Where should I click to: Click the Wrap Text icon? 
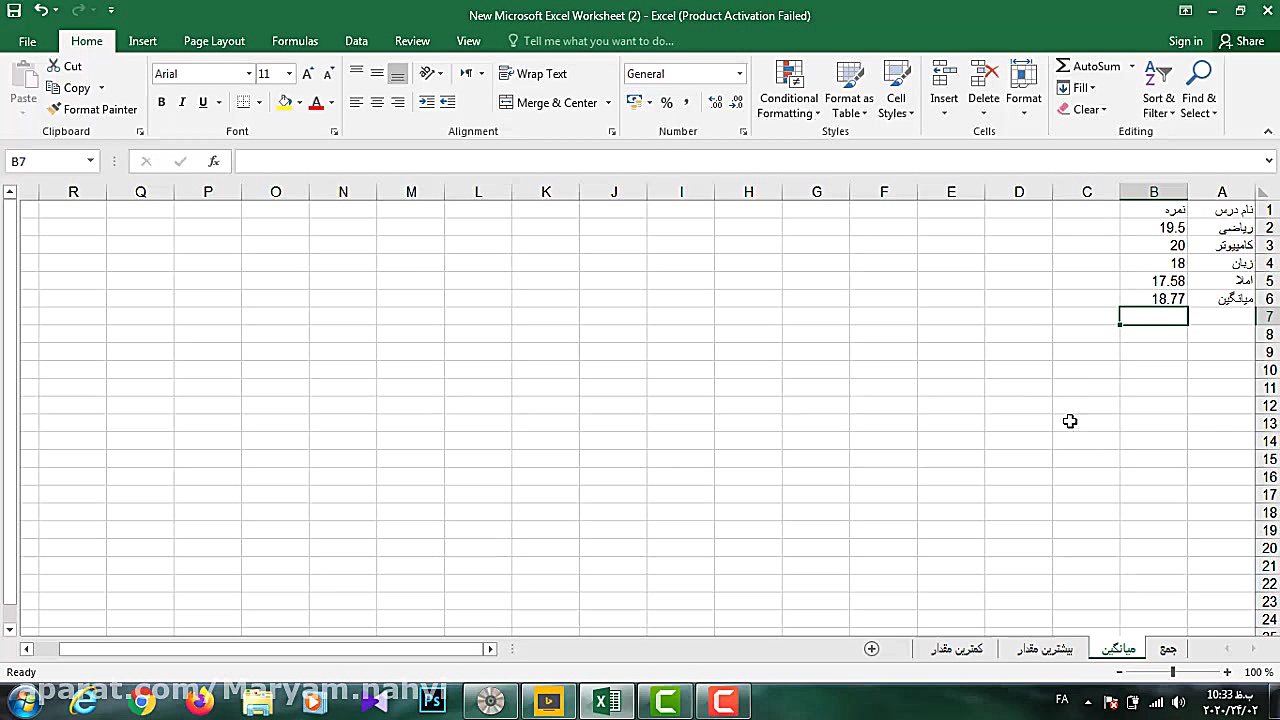tap(506, 73)
